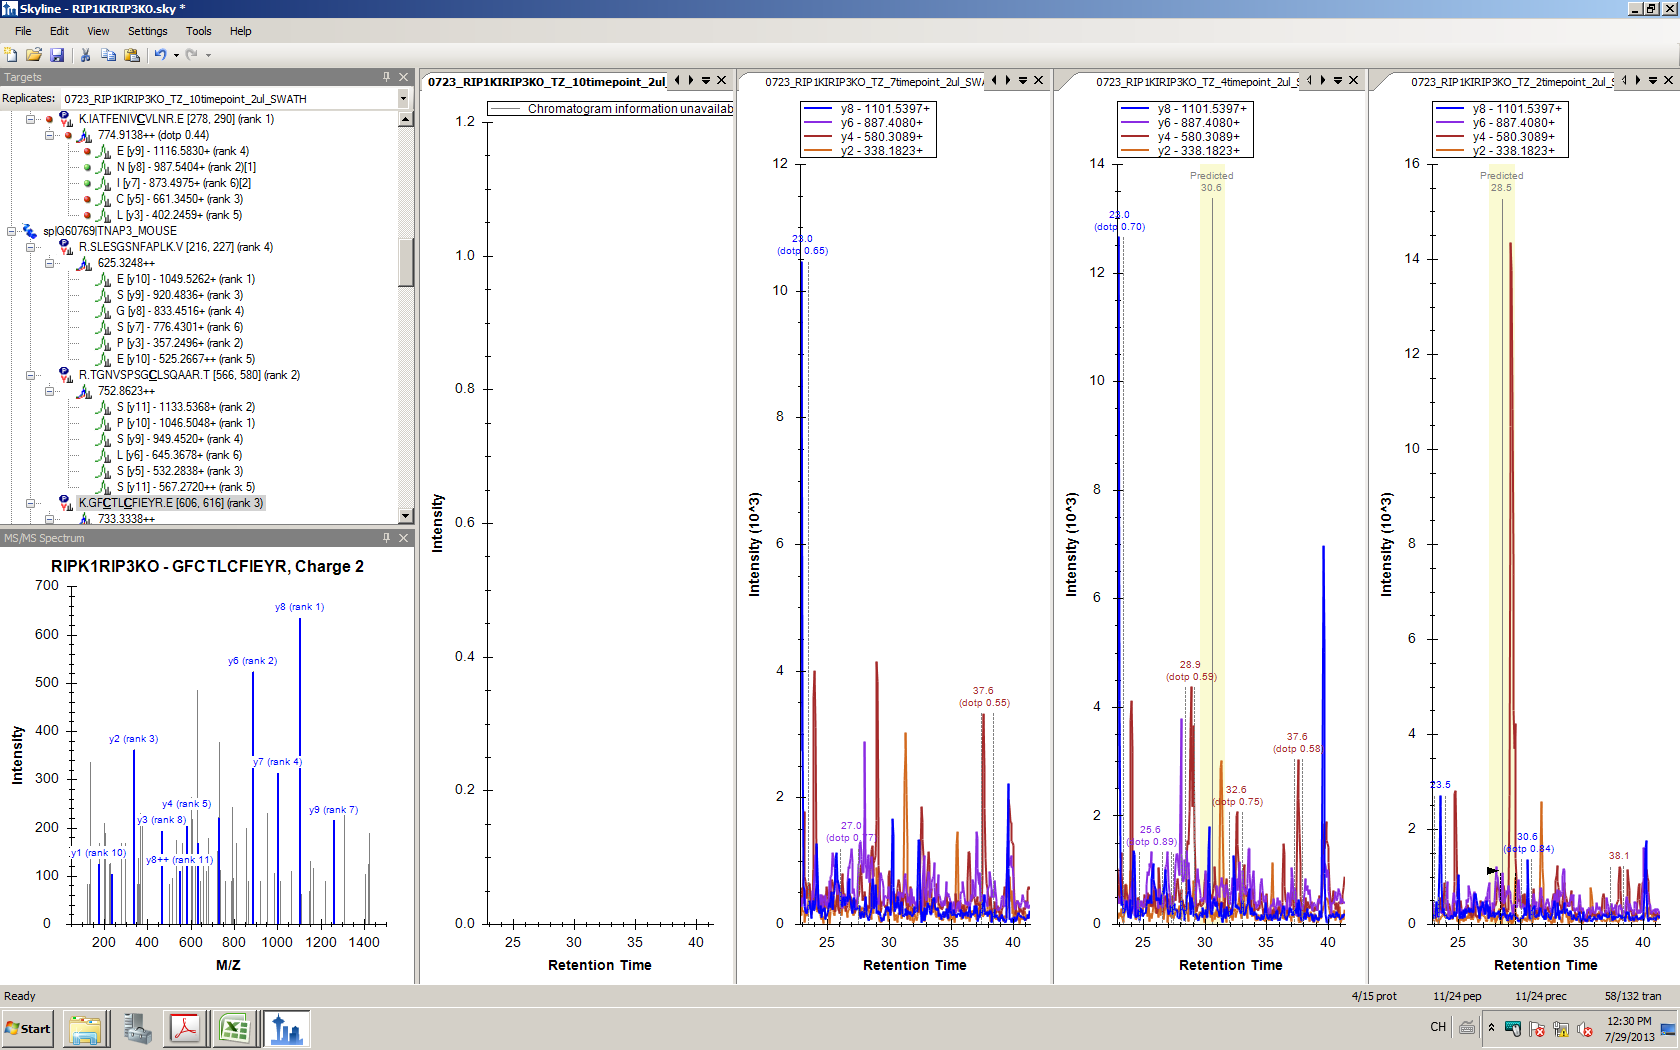The height and width of the screenshot is (1050, 1680).
Task: Select transition P [y10] - 1046.5048+
Action: click(185, 423)
